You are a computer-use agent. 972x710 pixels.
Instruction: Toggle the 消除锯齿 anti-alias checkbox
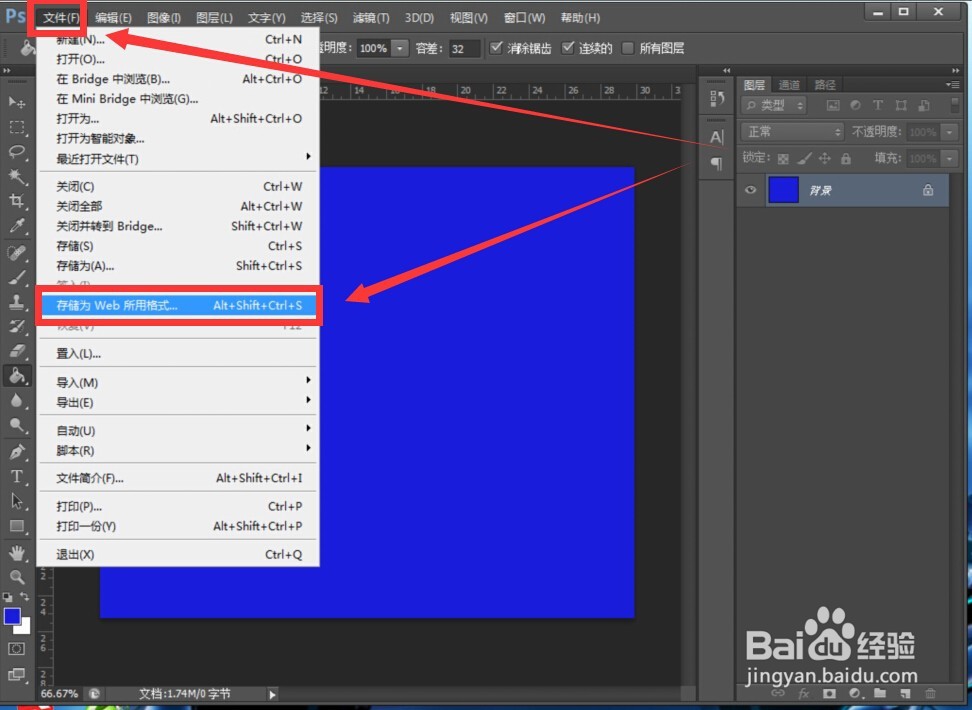[496, 48]
